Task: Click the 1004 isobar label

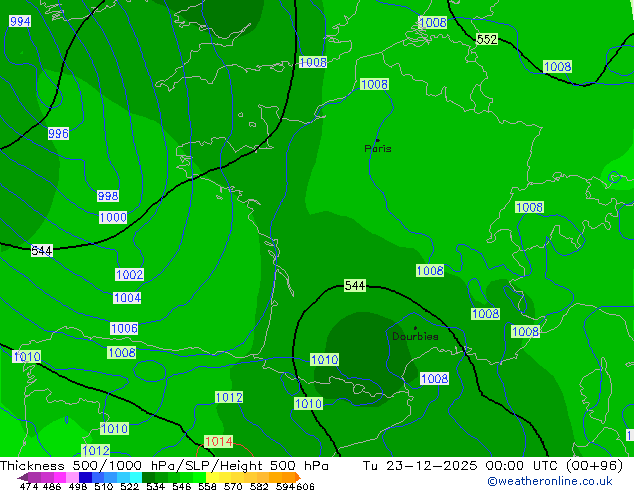Action: pos(127,298)
